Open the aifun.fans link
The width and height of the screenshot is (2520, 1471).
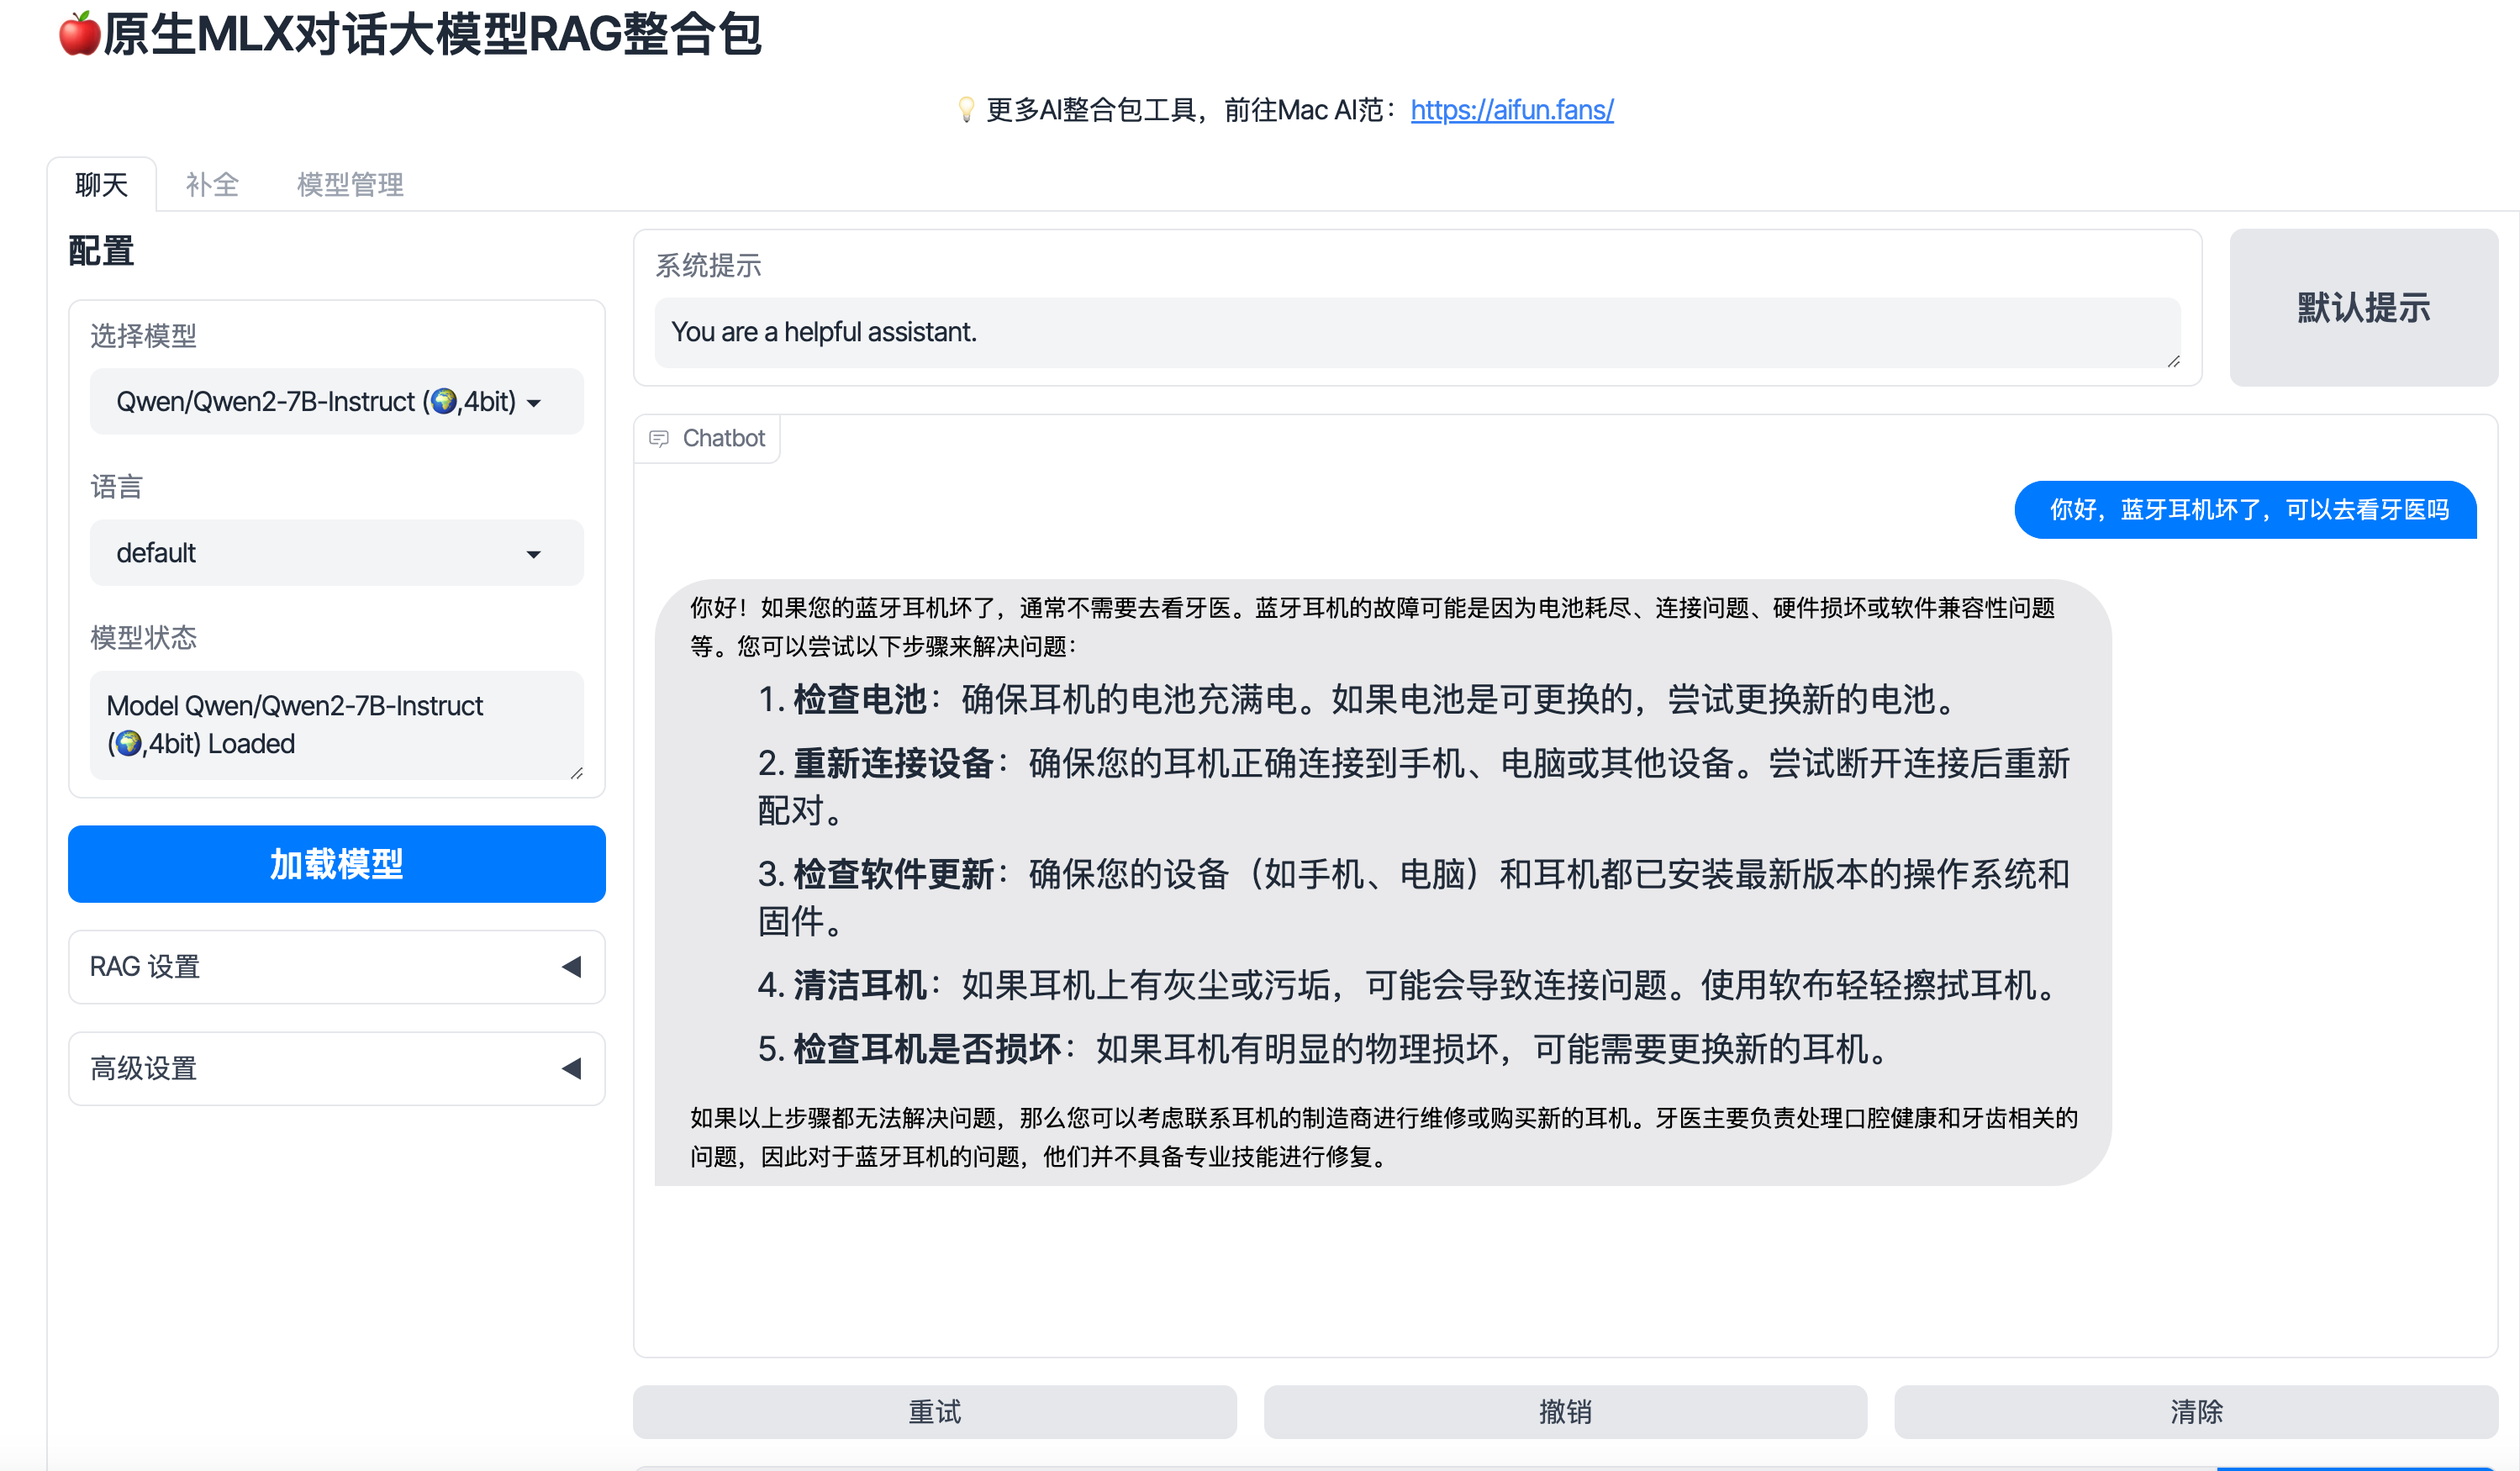coord(1512,110)
